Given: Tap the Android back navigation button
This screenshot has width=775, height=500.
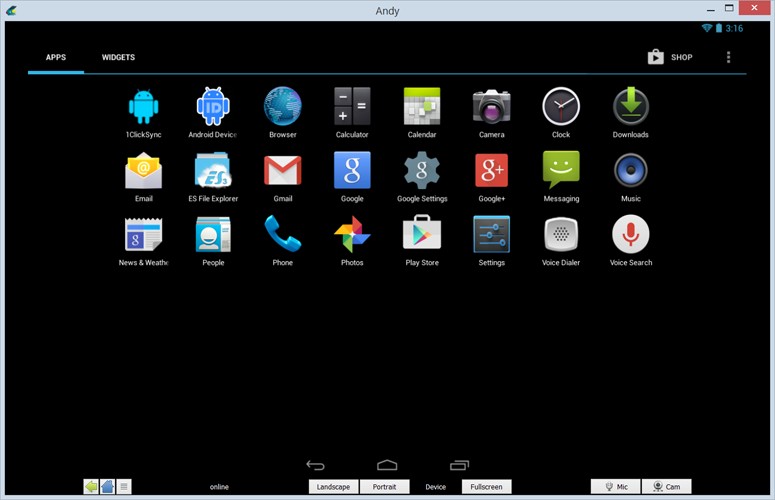Looking at the screenshot, I should (315, 465).
